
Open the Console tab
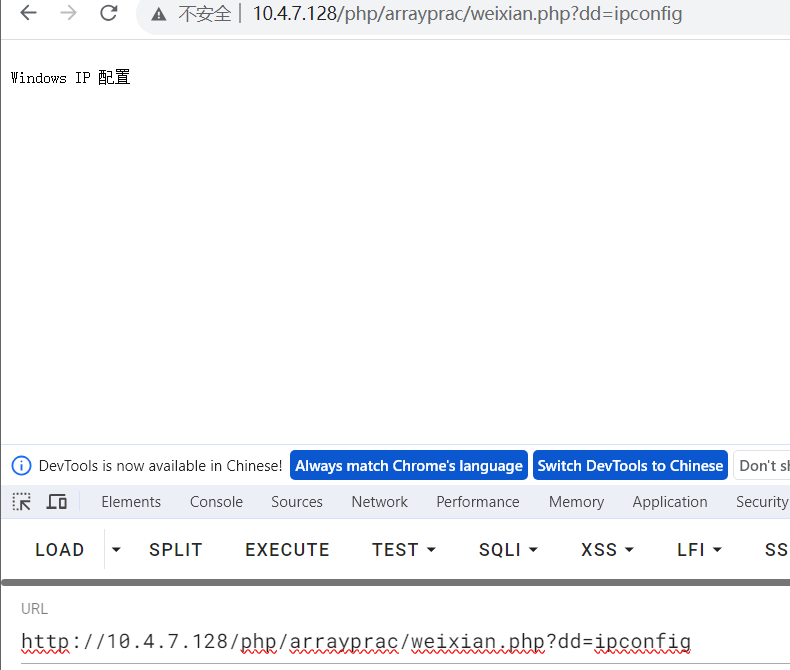[216, 502]
